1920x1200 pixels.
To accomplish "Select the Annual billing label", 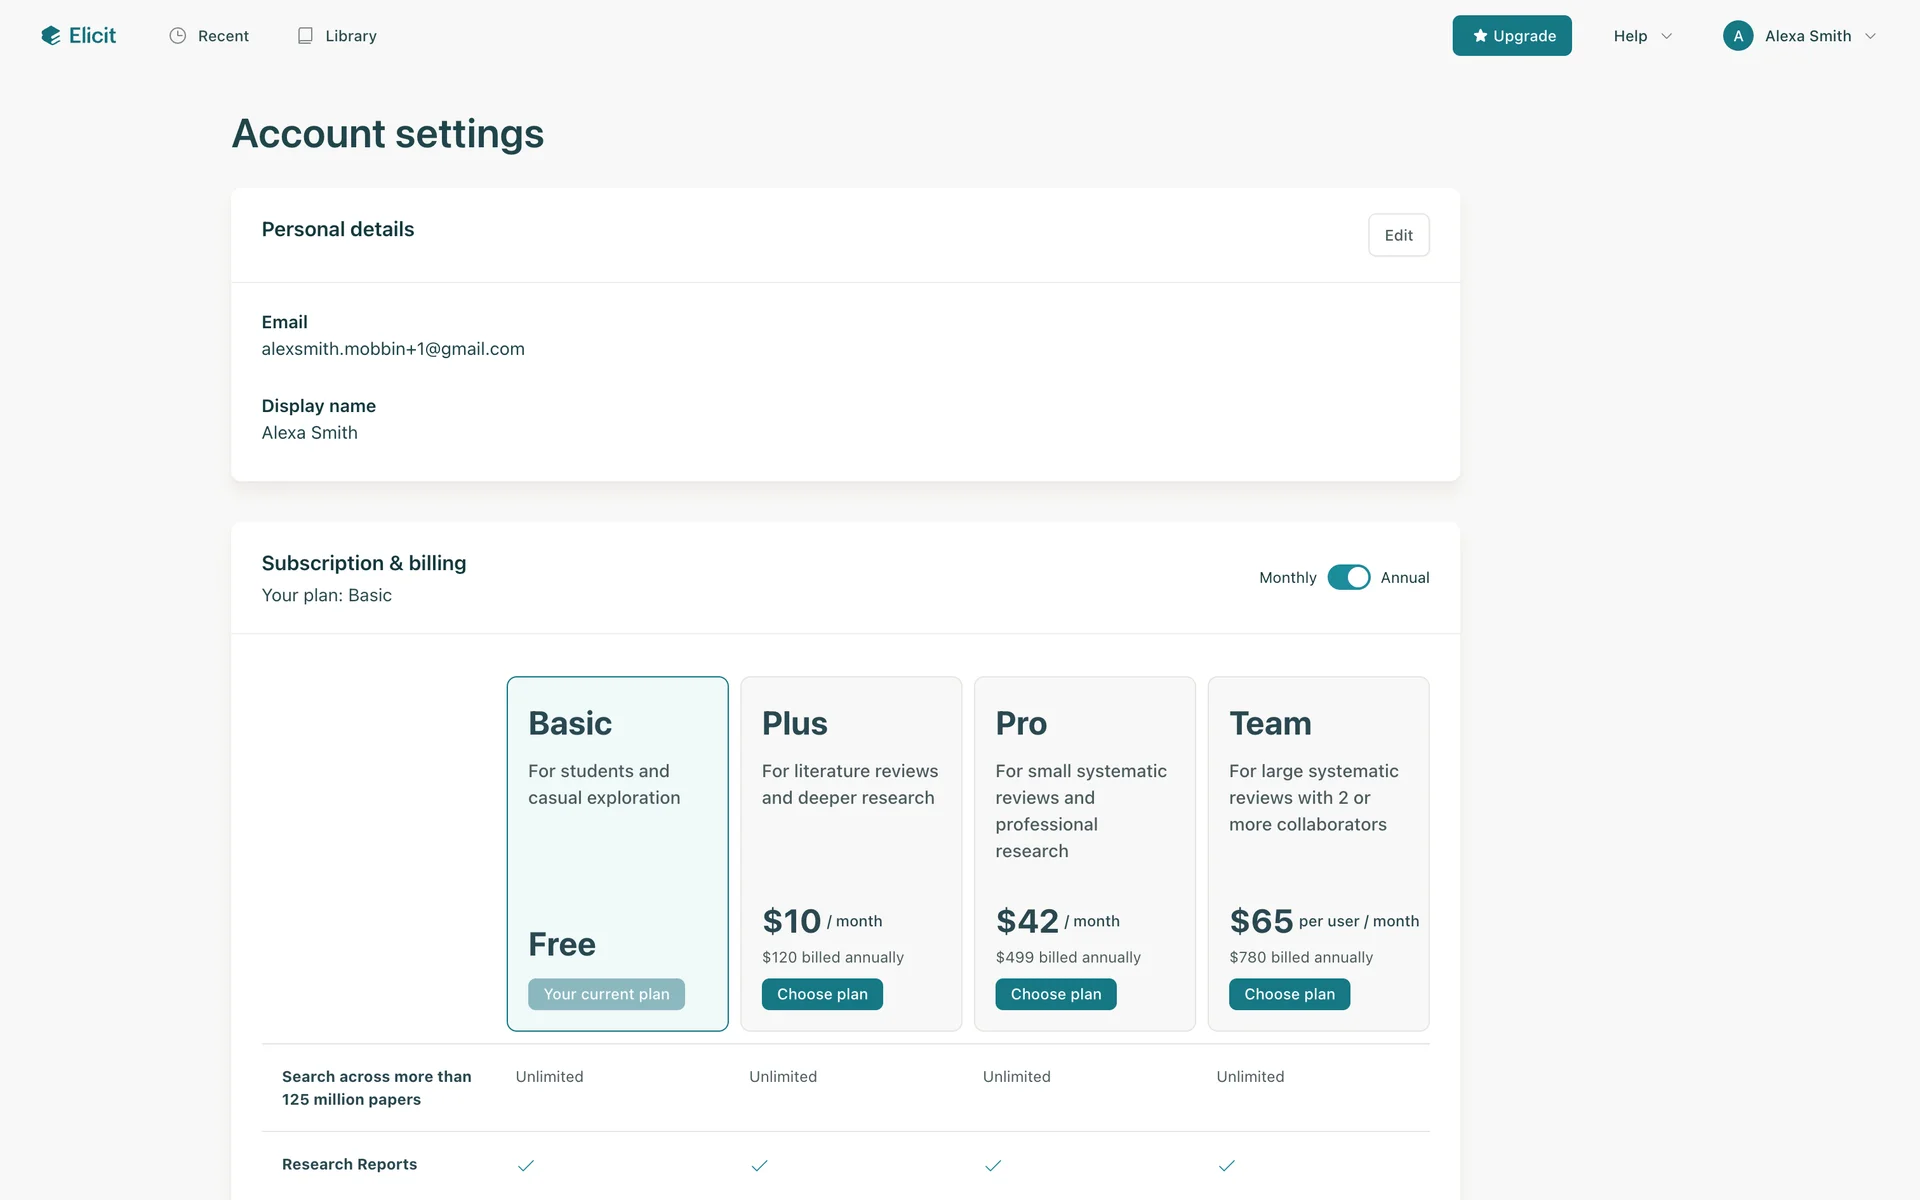I will click(x=1404, y=578).
